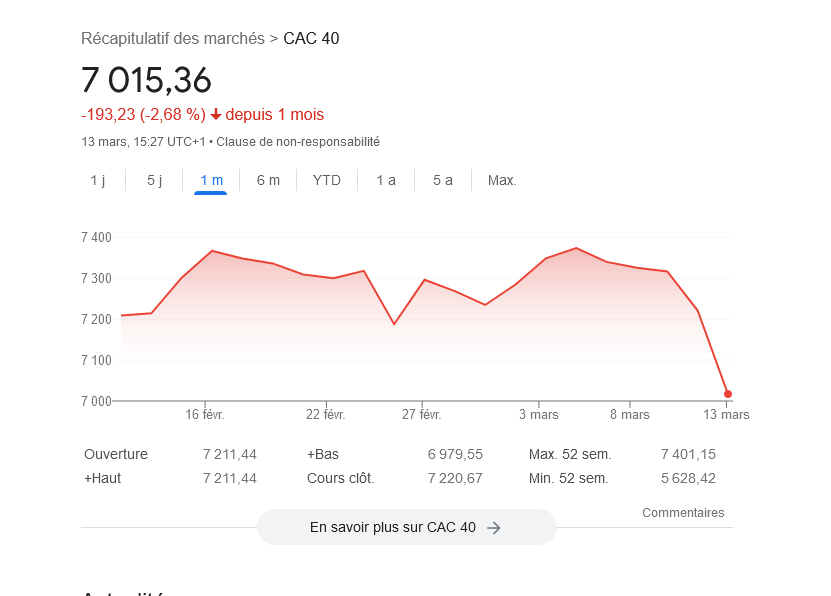This screenshot has width=831, height=596.
Task: Click the arrow icon in CAC 40 button
Action: click(x=493, y=528)
